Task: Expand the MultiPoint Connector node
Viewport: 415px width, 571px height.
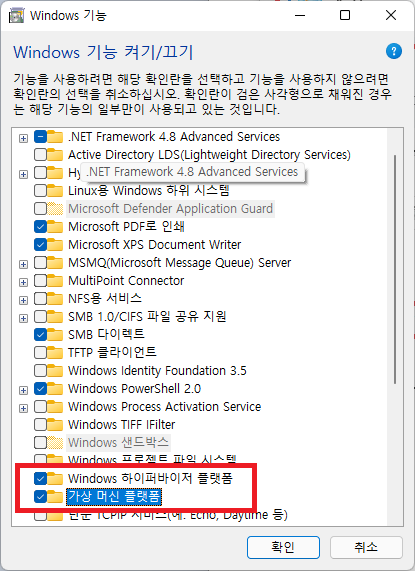Action: click(x=23, y=282)
